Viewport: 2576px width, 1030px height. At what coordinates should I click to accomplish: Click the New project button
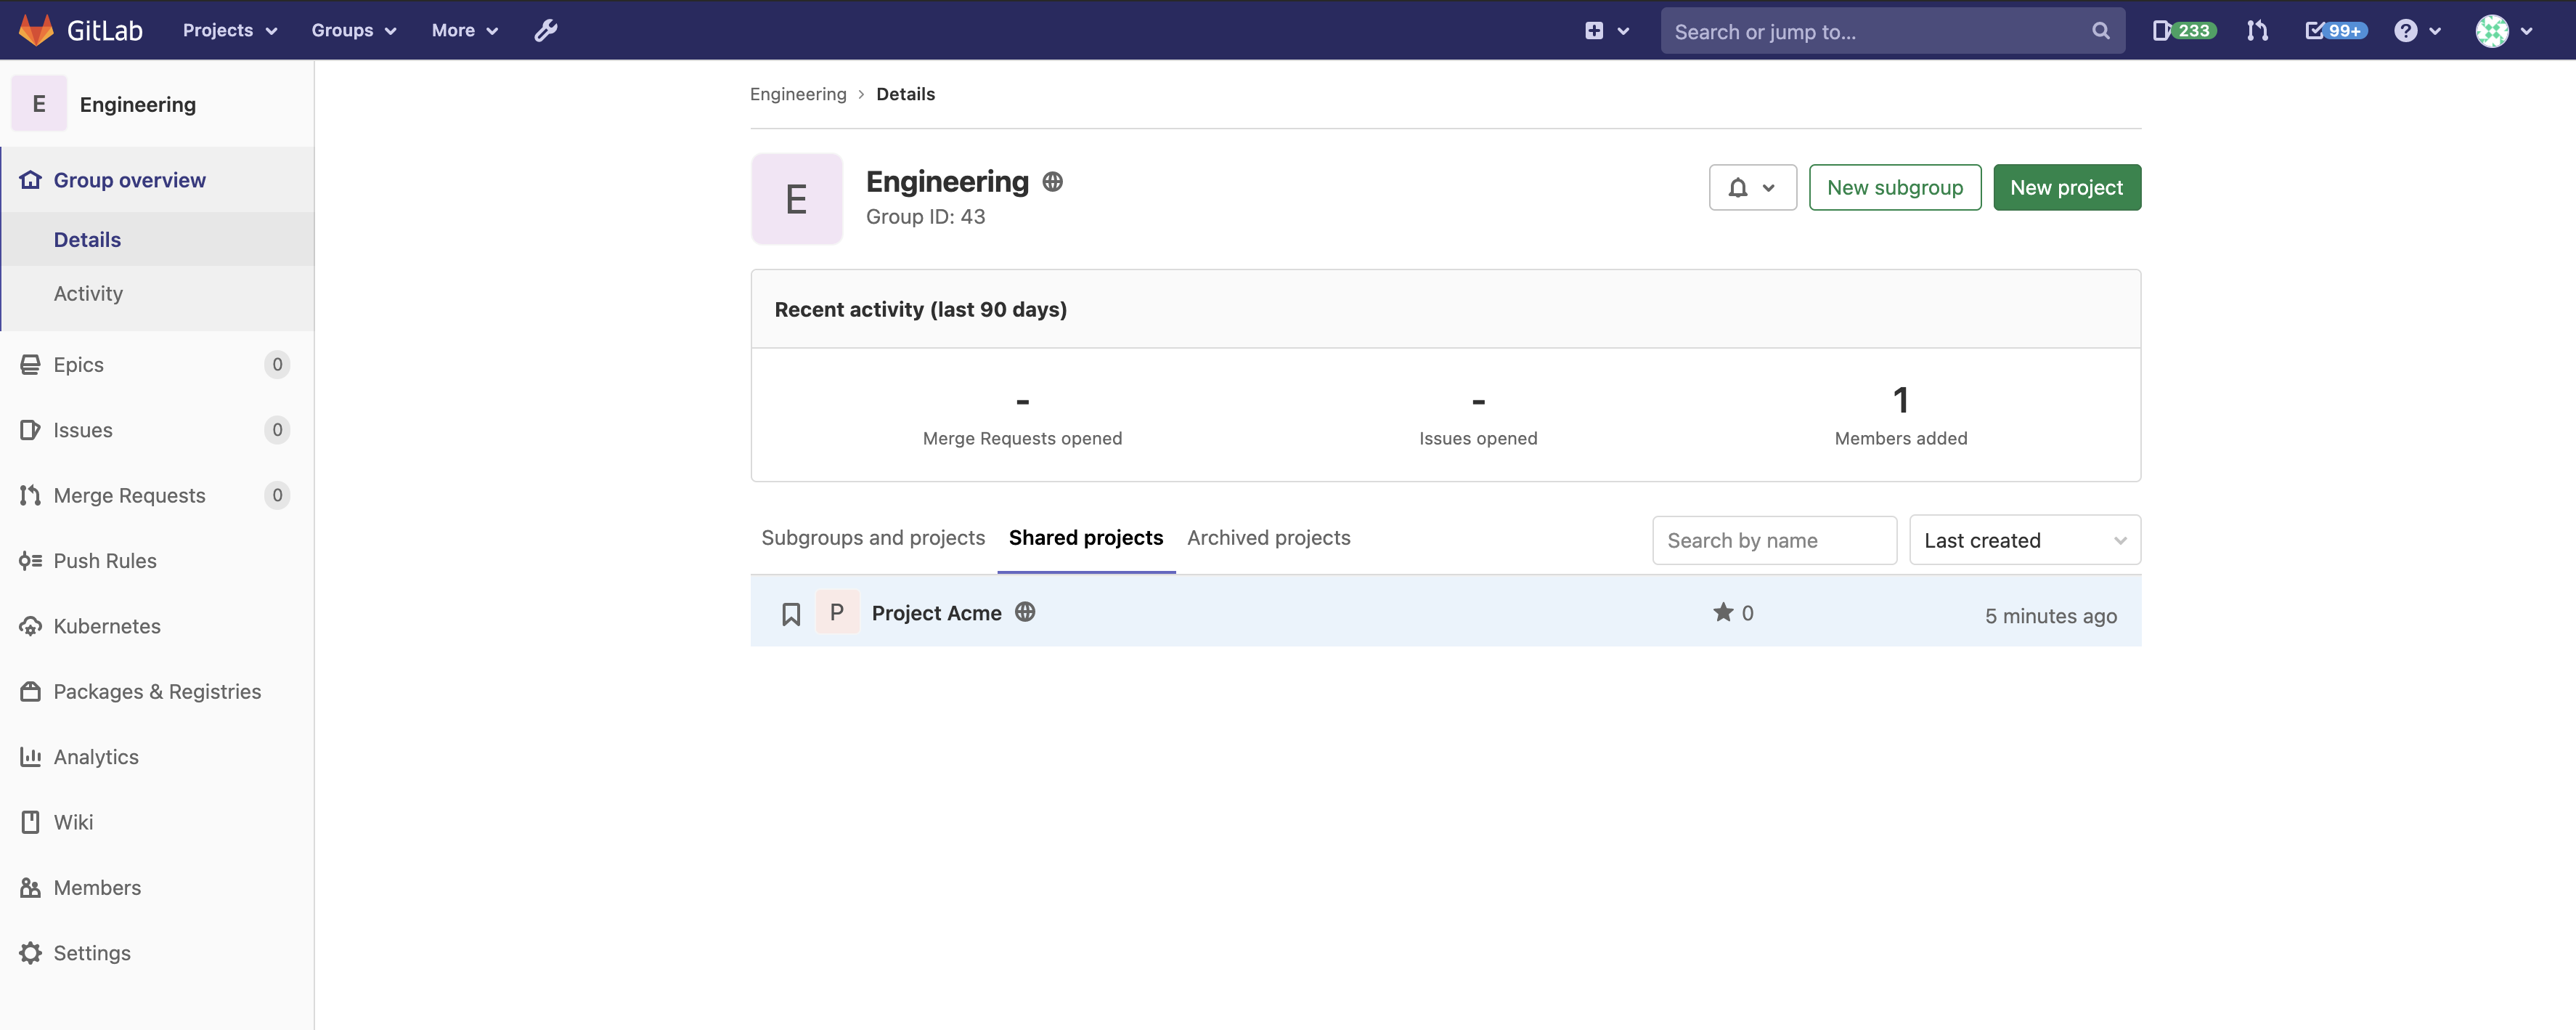tap(2067, 186)
